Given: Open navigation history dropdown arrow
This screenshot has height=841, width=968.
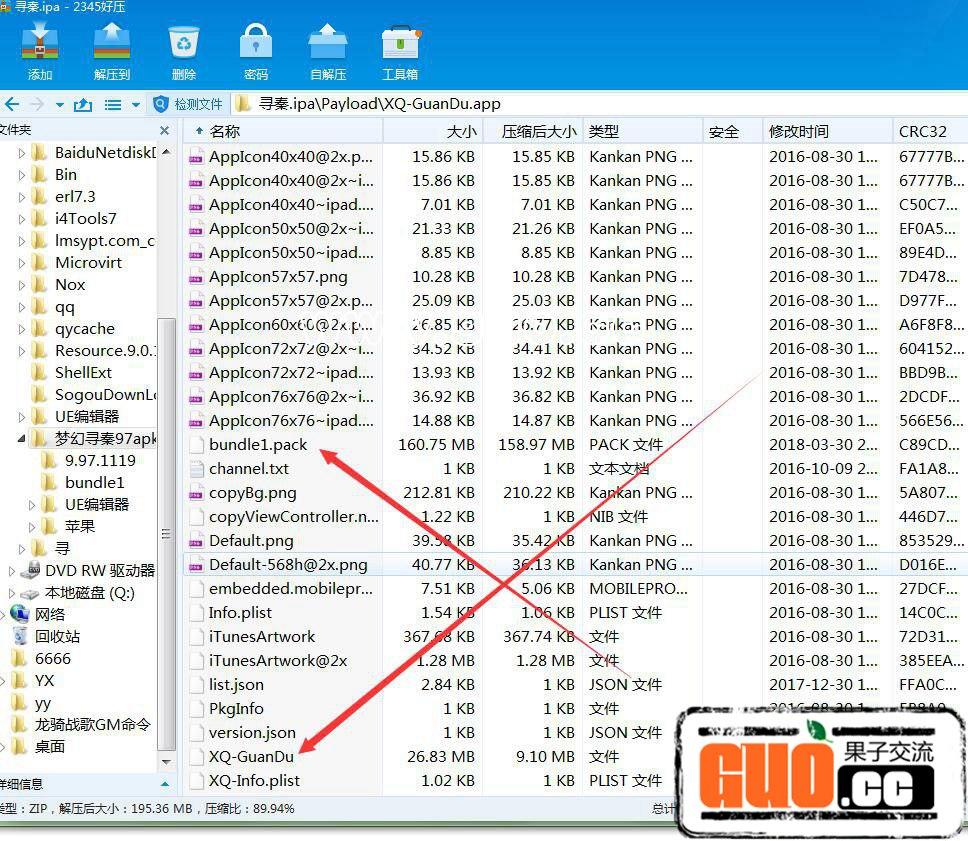Looking at the screenshot, I should 60,105.
